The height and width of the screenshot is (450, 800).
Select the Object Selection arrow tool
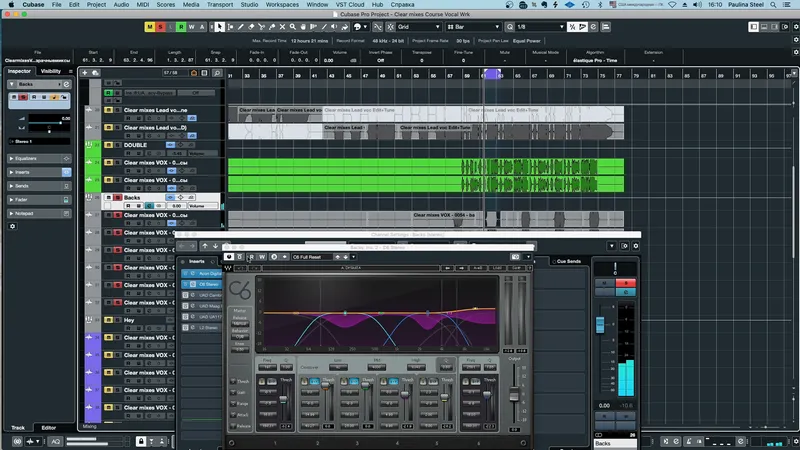tap(219, 27)
